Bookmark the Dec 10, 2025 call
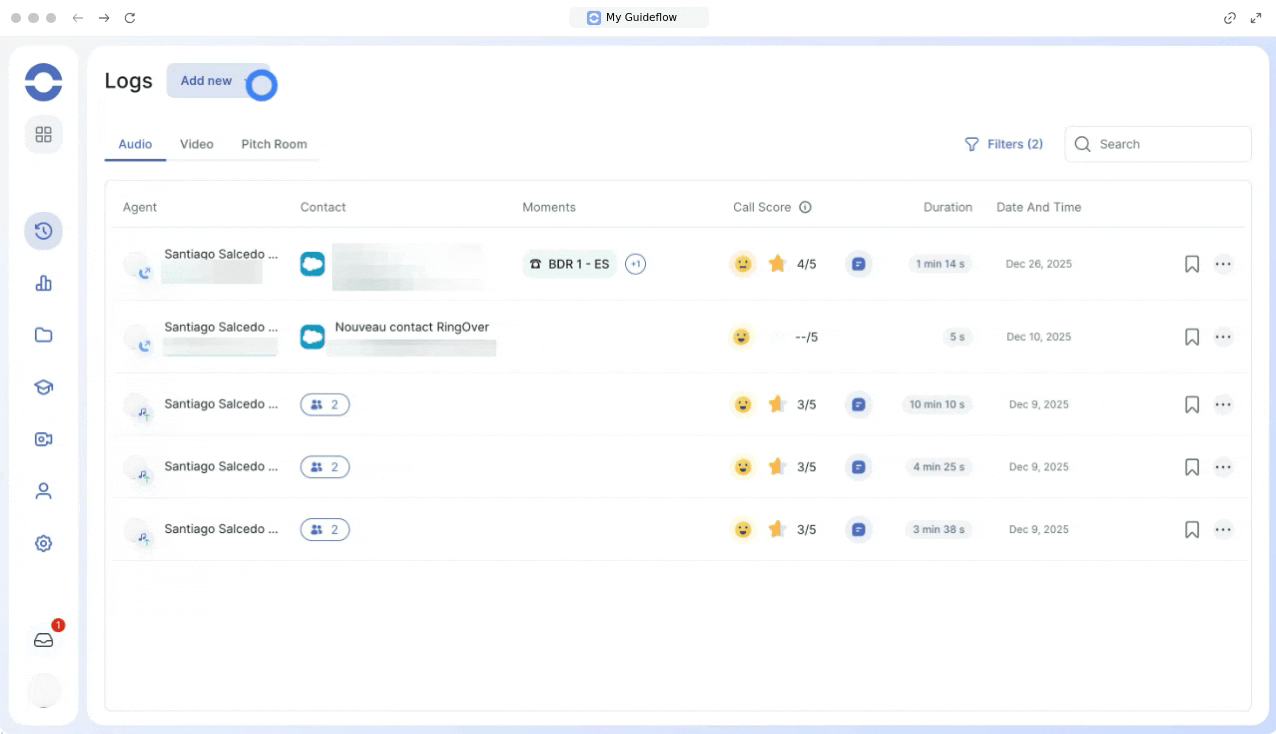 pyautogui.click(x=1191, y=337)
